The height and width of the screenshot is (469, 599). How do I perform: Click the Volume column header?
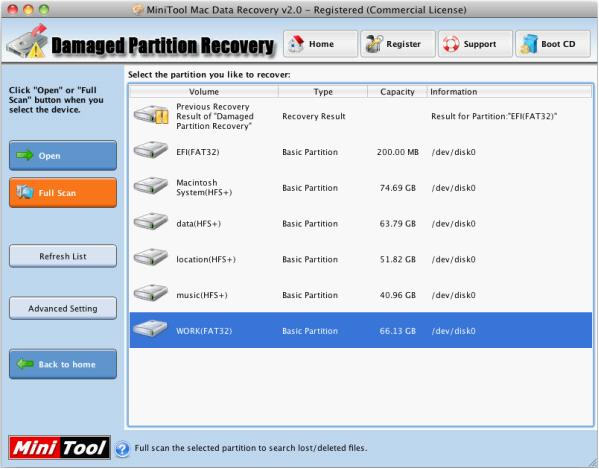[x=204, y=92]
